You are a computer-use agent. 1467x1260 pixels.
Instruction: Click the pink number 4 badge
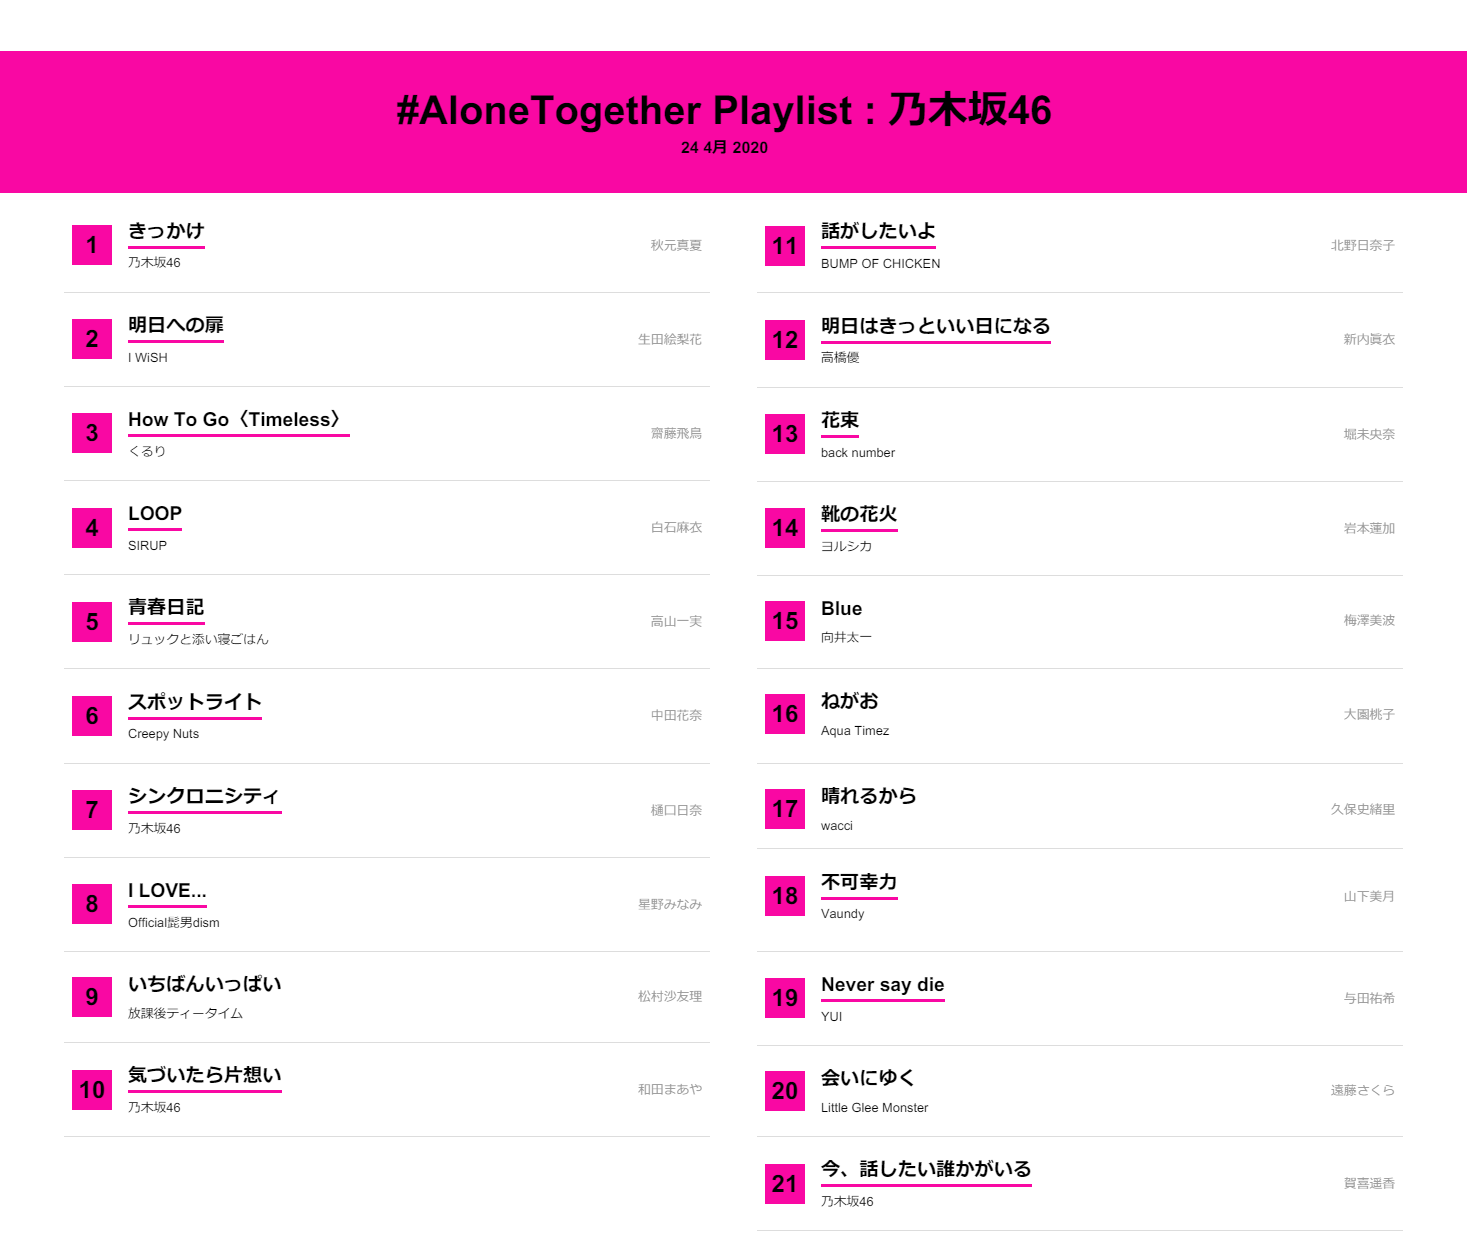point(92,528)
